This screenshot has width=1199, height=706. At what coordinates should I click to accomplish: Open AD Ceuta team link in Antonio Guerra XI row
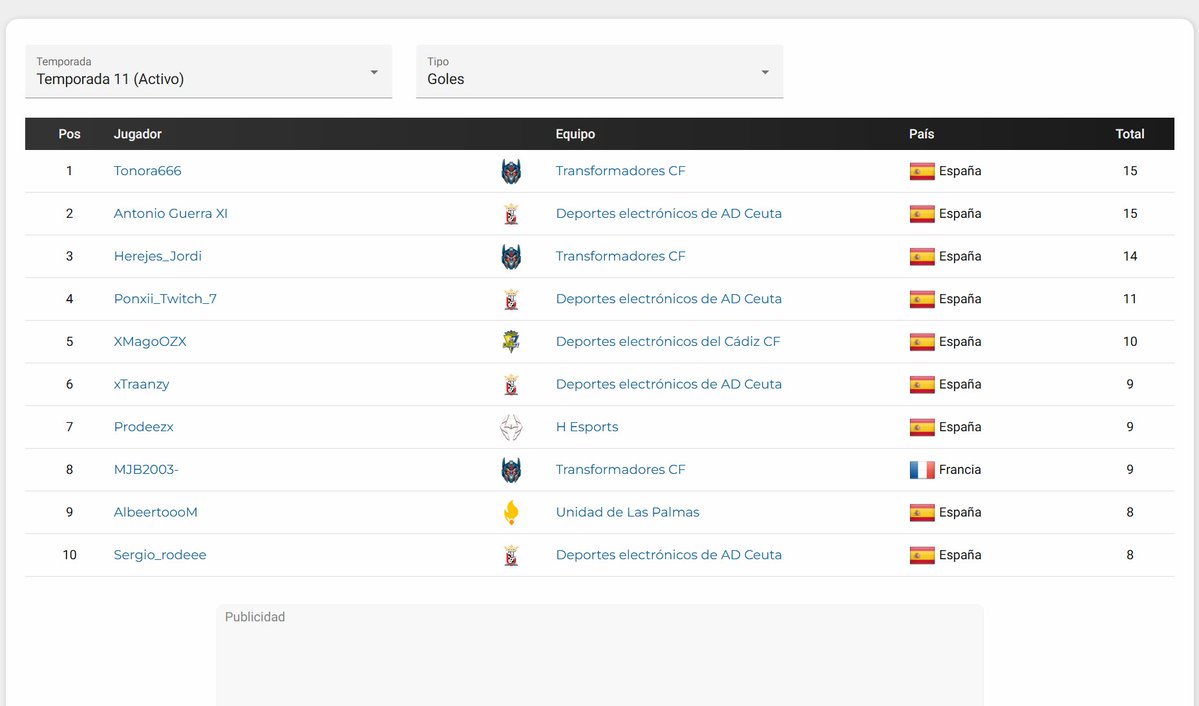pos(668,213)
